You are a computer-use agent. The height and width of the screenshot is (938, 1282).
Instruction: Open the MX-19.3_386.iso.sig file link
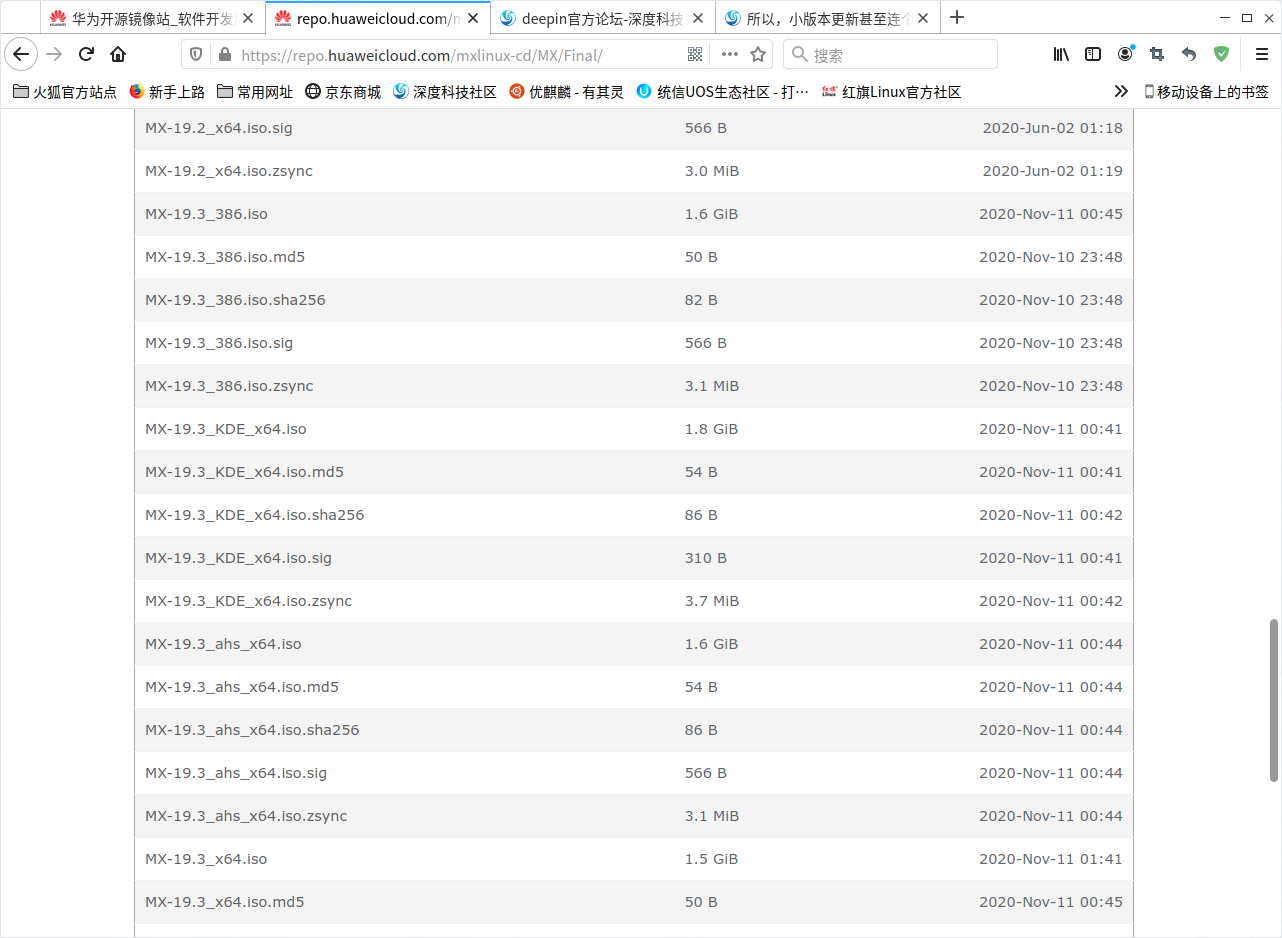click(x=219, y=343)
